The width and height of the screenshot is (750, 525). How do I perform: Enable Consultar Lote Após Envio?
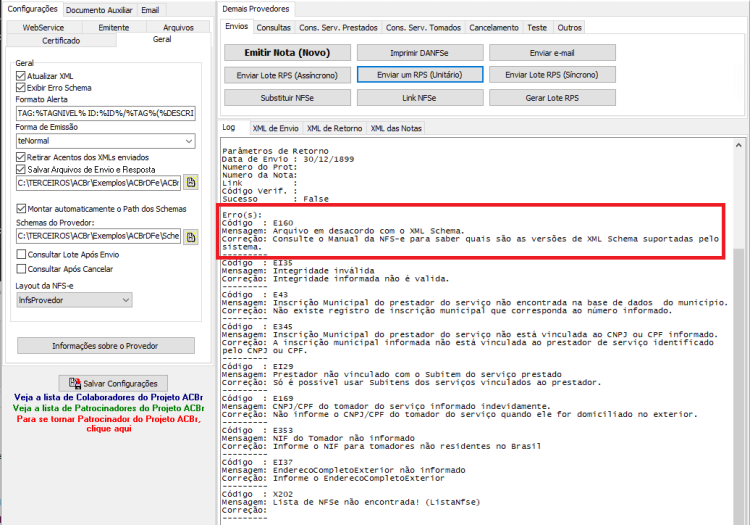click(x=21, y=254)
